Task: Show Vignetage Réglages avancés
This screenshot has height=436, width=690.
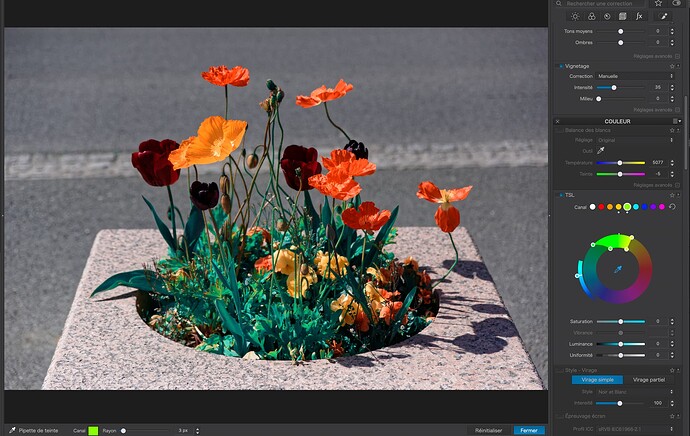Action: click(656, 110)
